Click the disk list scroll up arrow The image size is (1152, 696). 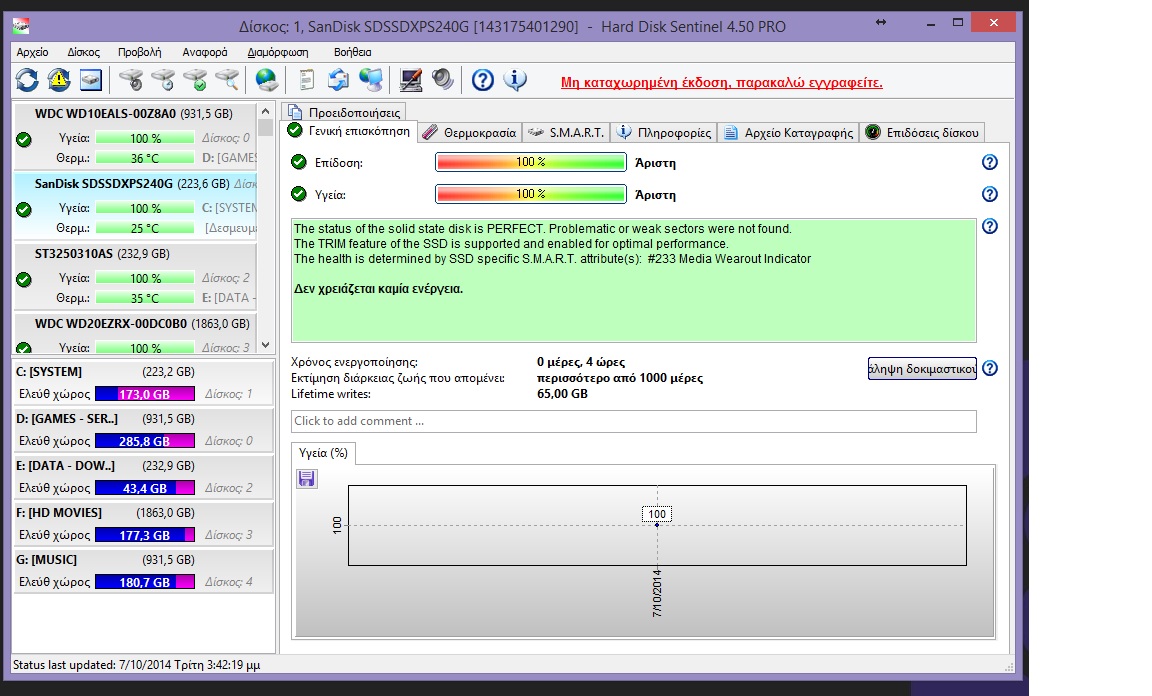click(x=265, y=112)
